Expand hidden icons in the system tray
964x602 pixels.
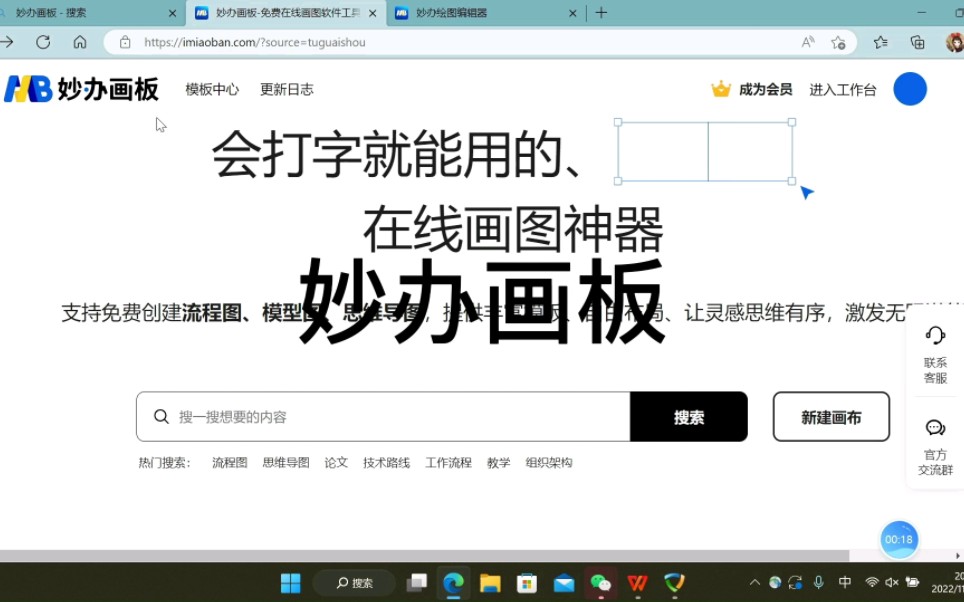tap(755, 583)
